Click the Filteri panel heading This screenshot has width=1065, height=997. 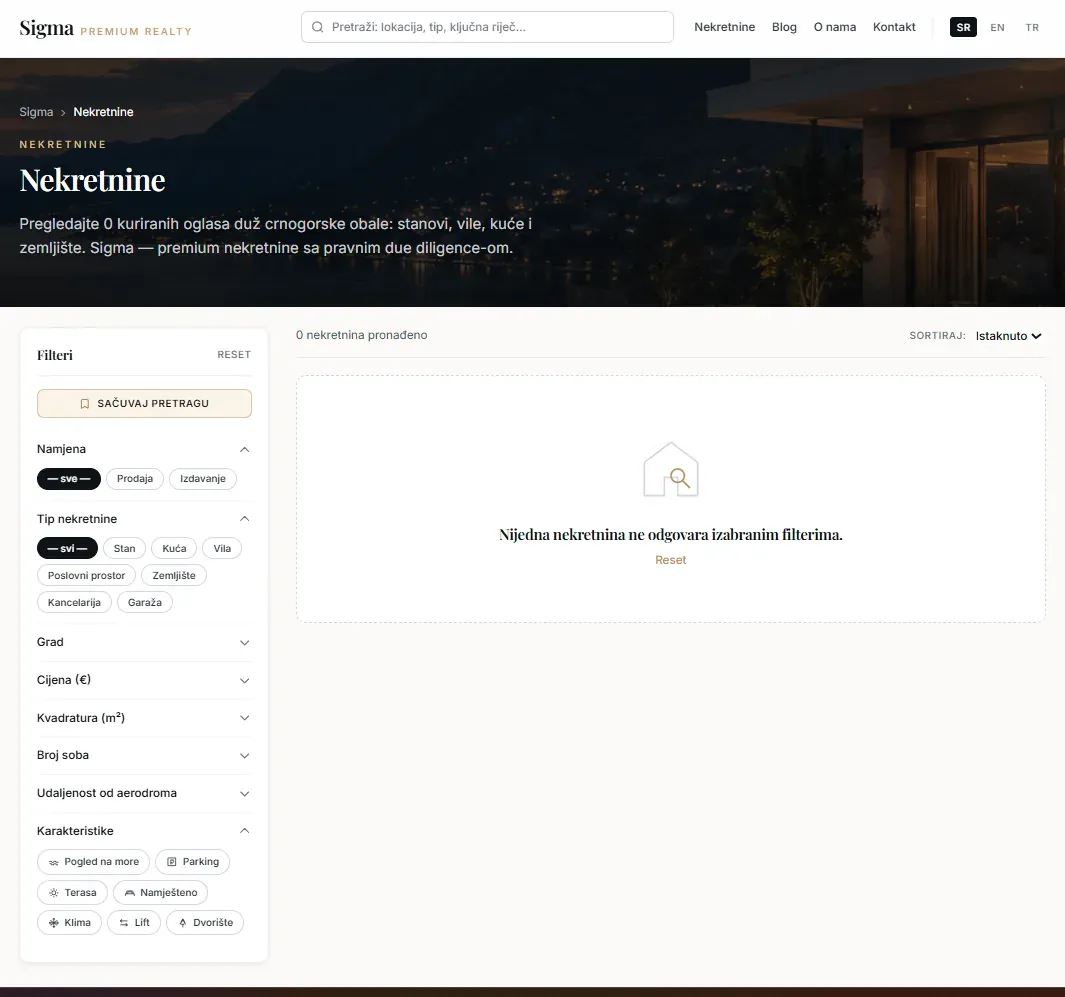(54, 355)
